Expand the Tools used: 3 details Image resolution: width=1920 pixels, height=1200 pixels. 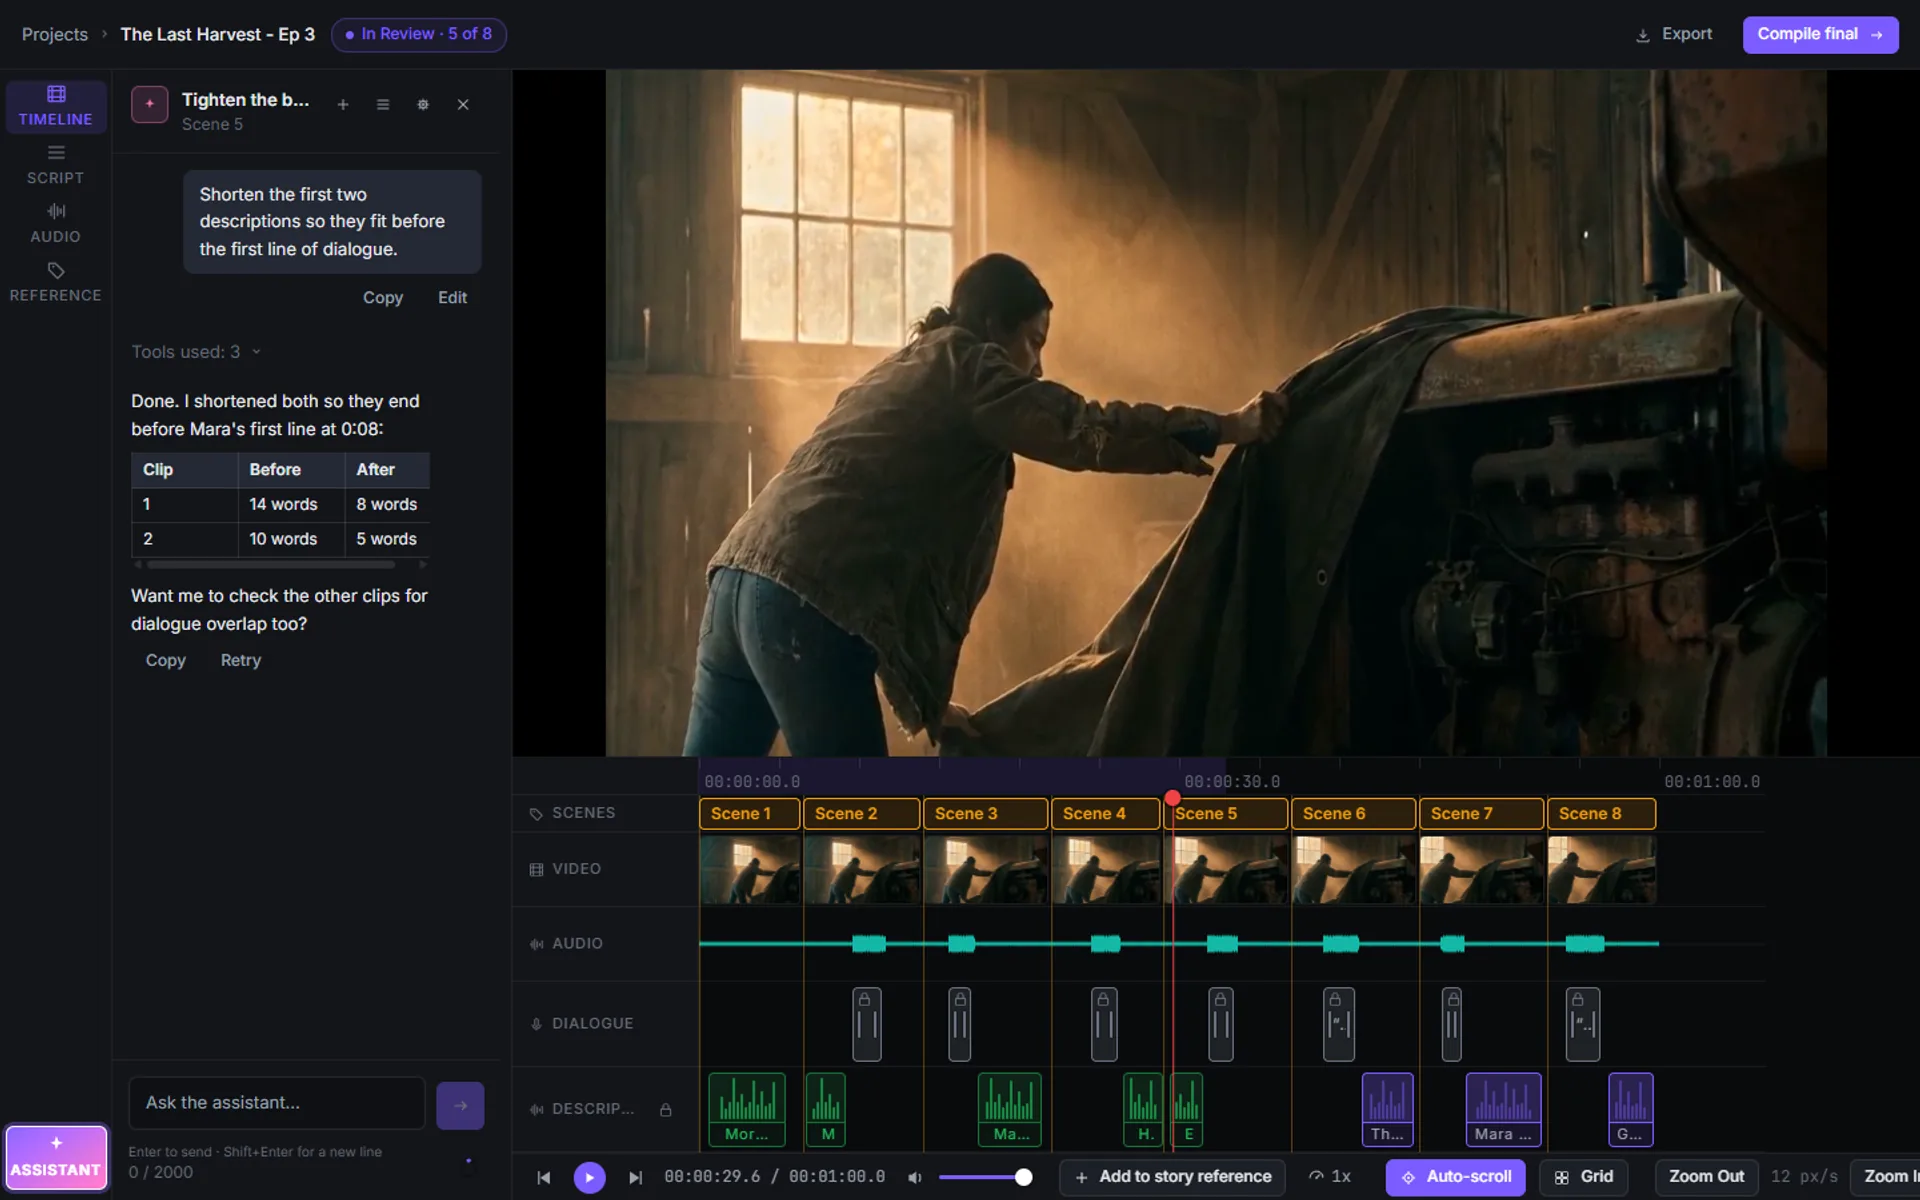click(x=196, y=352)
